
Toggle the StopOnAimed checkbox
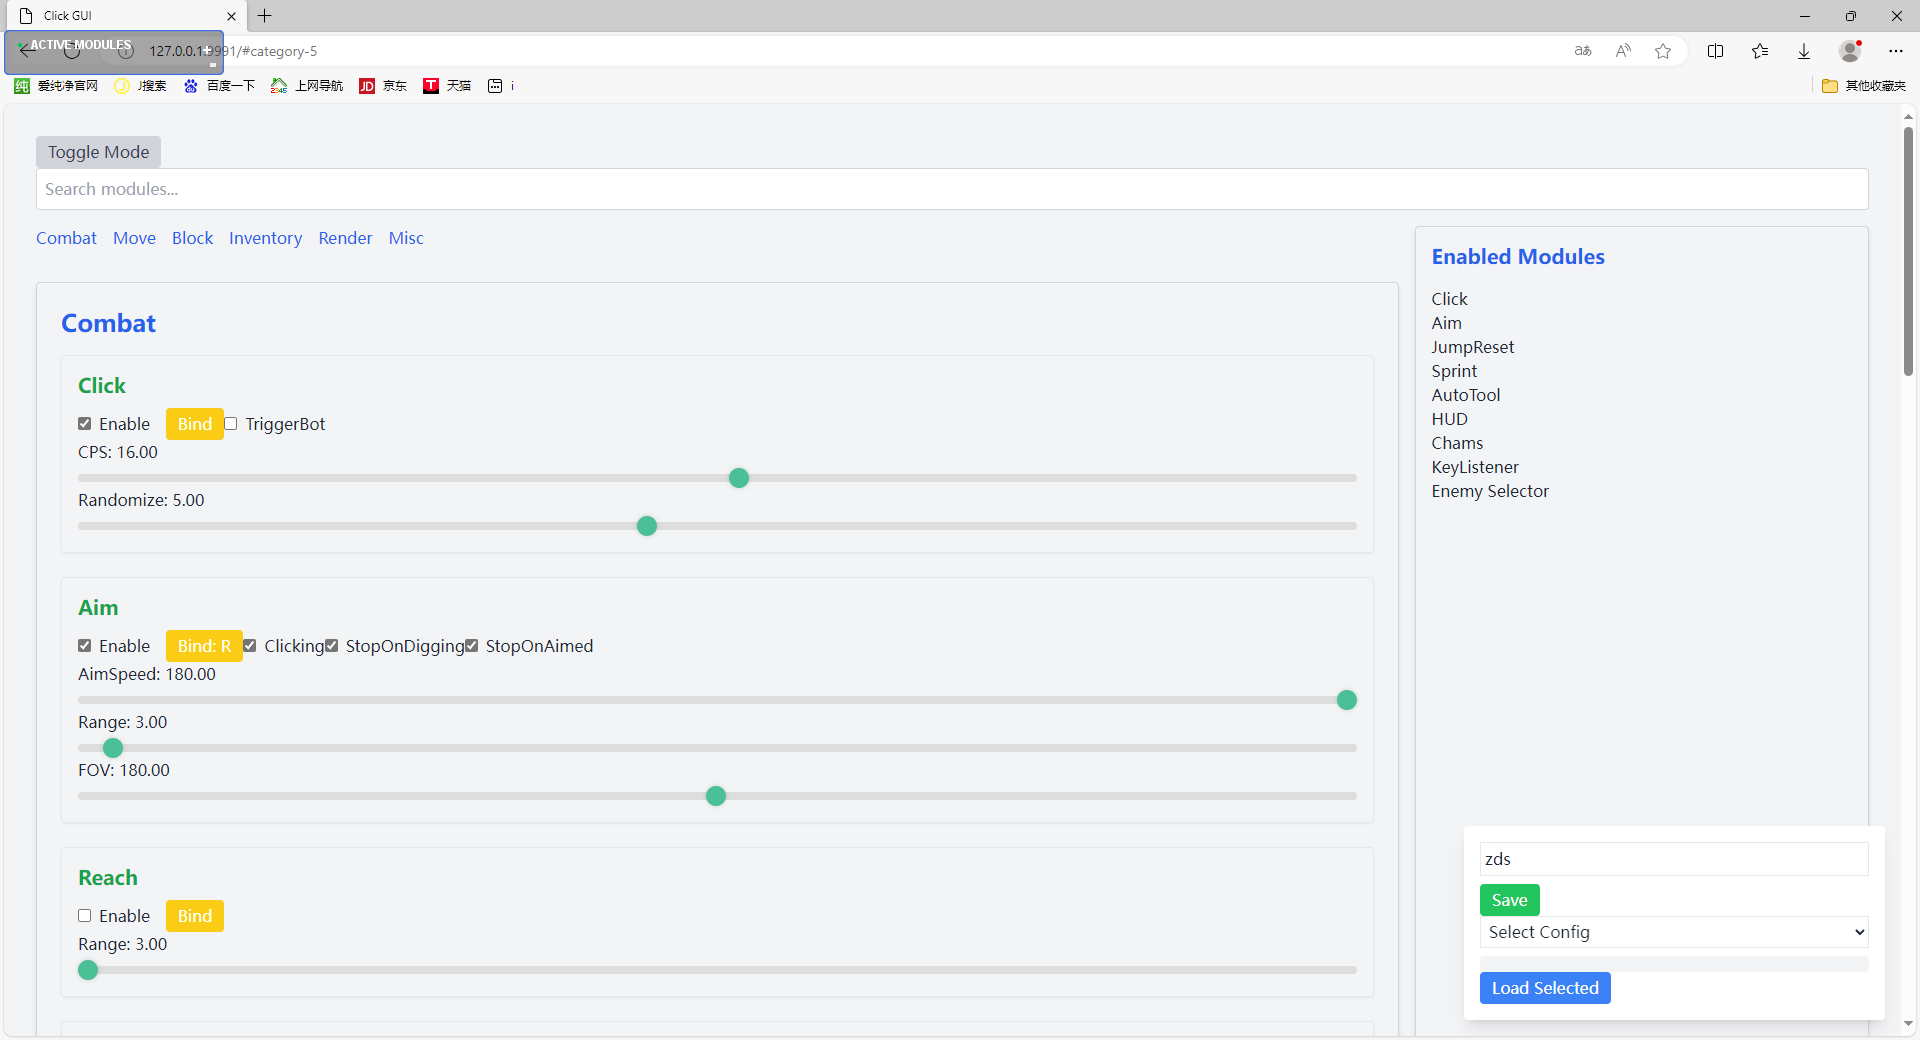[x=472, y=646]
